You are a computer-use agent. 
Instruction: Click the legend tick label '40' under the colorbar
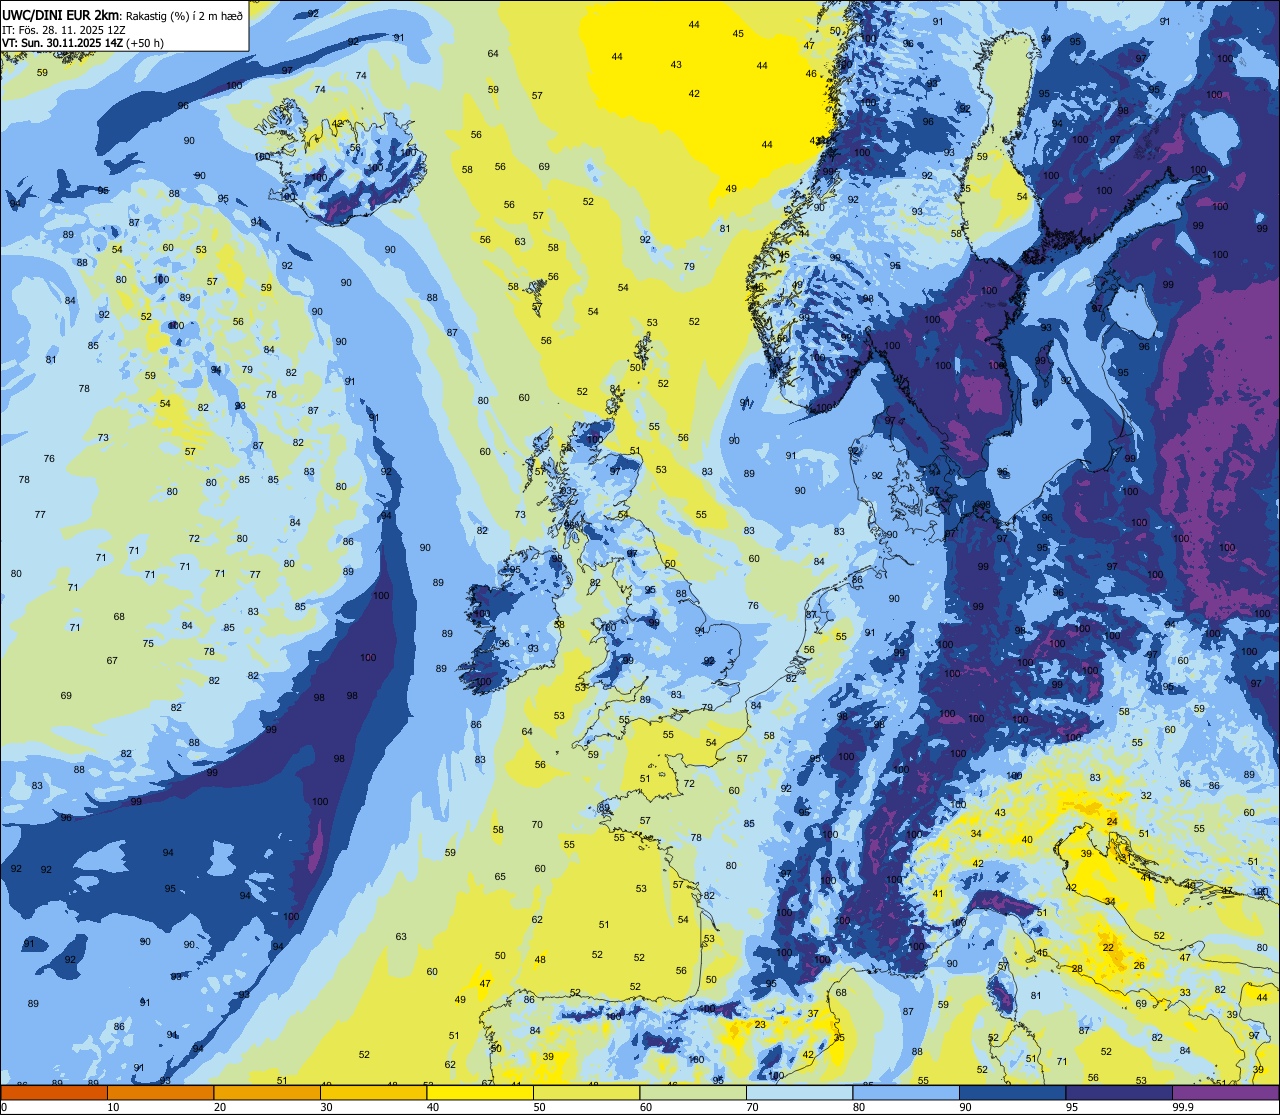433,1107
